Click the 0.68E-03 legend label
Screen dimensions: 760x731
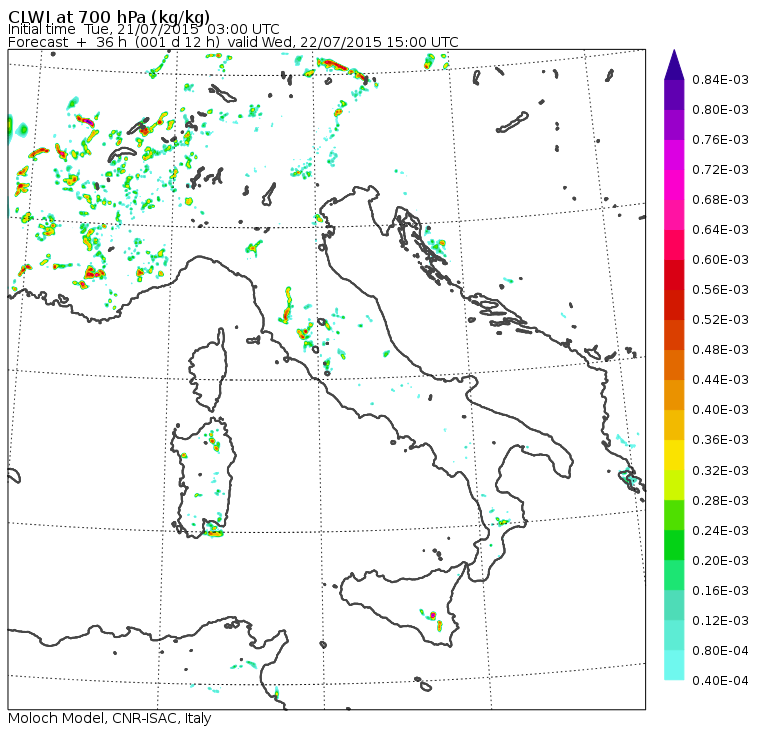(x=720, y=200)
